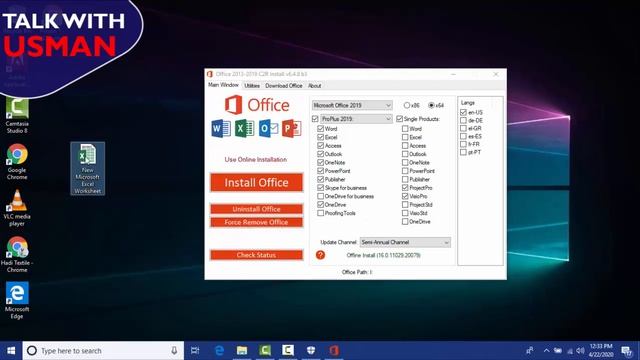Click the microphone icon in search box
The image size is (640, 360).
(174, 351)
